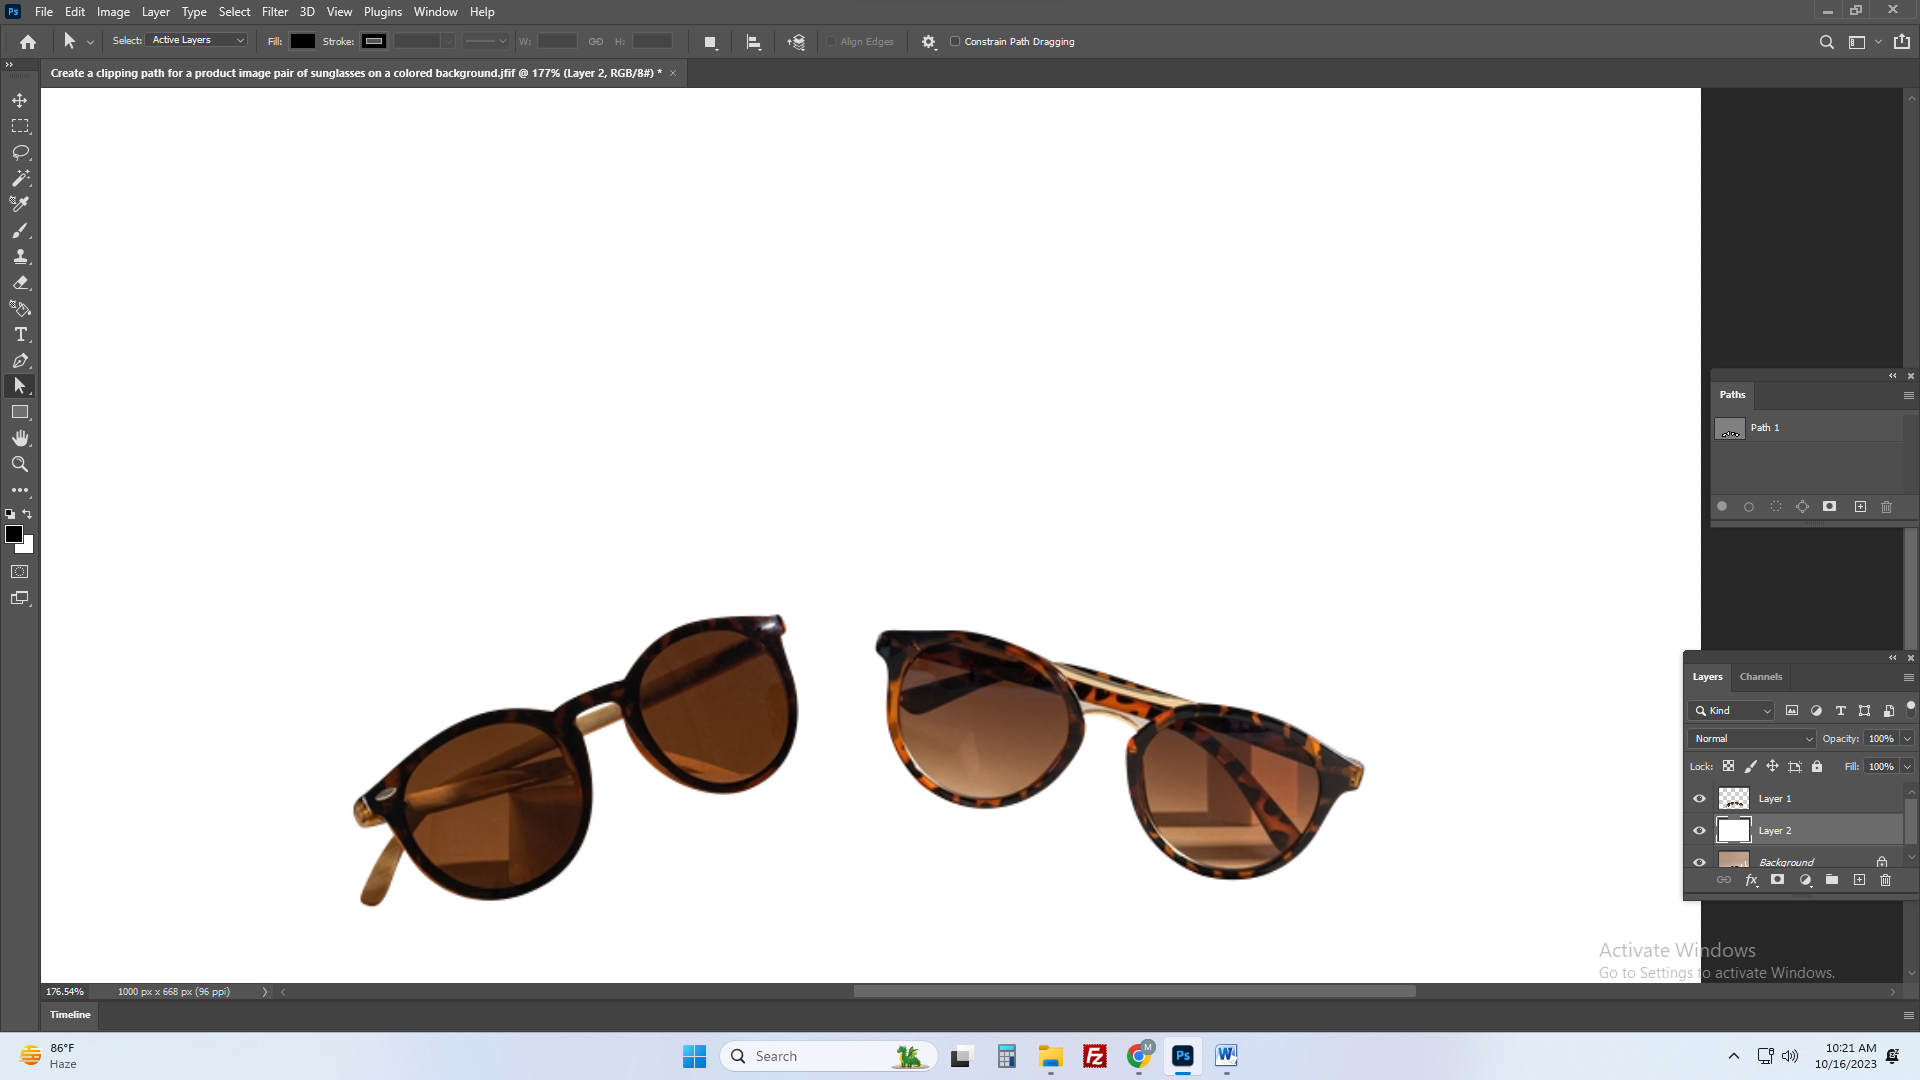Activate the Zoom tool
Viewport: 1920px width, 1080px height.
pos(20,464)
